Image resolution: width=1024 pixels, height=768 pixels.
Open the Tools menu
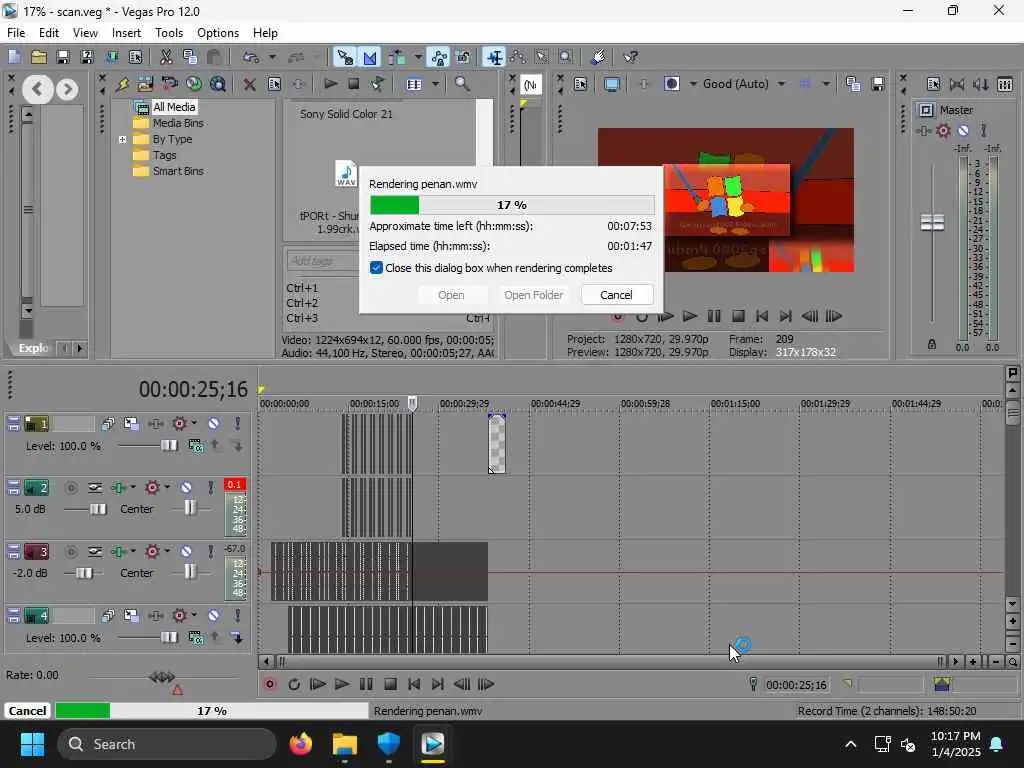pos(168,33)
